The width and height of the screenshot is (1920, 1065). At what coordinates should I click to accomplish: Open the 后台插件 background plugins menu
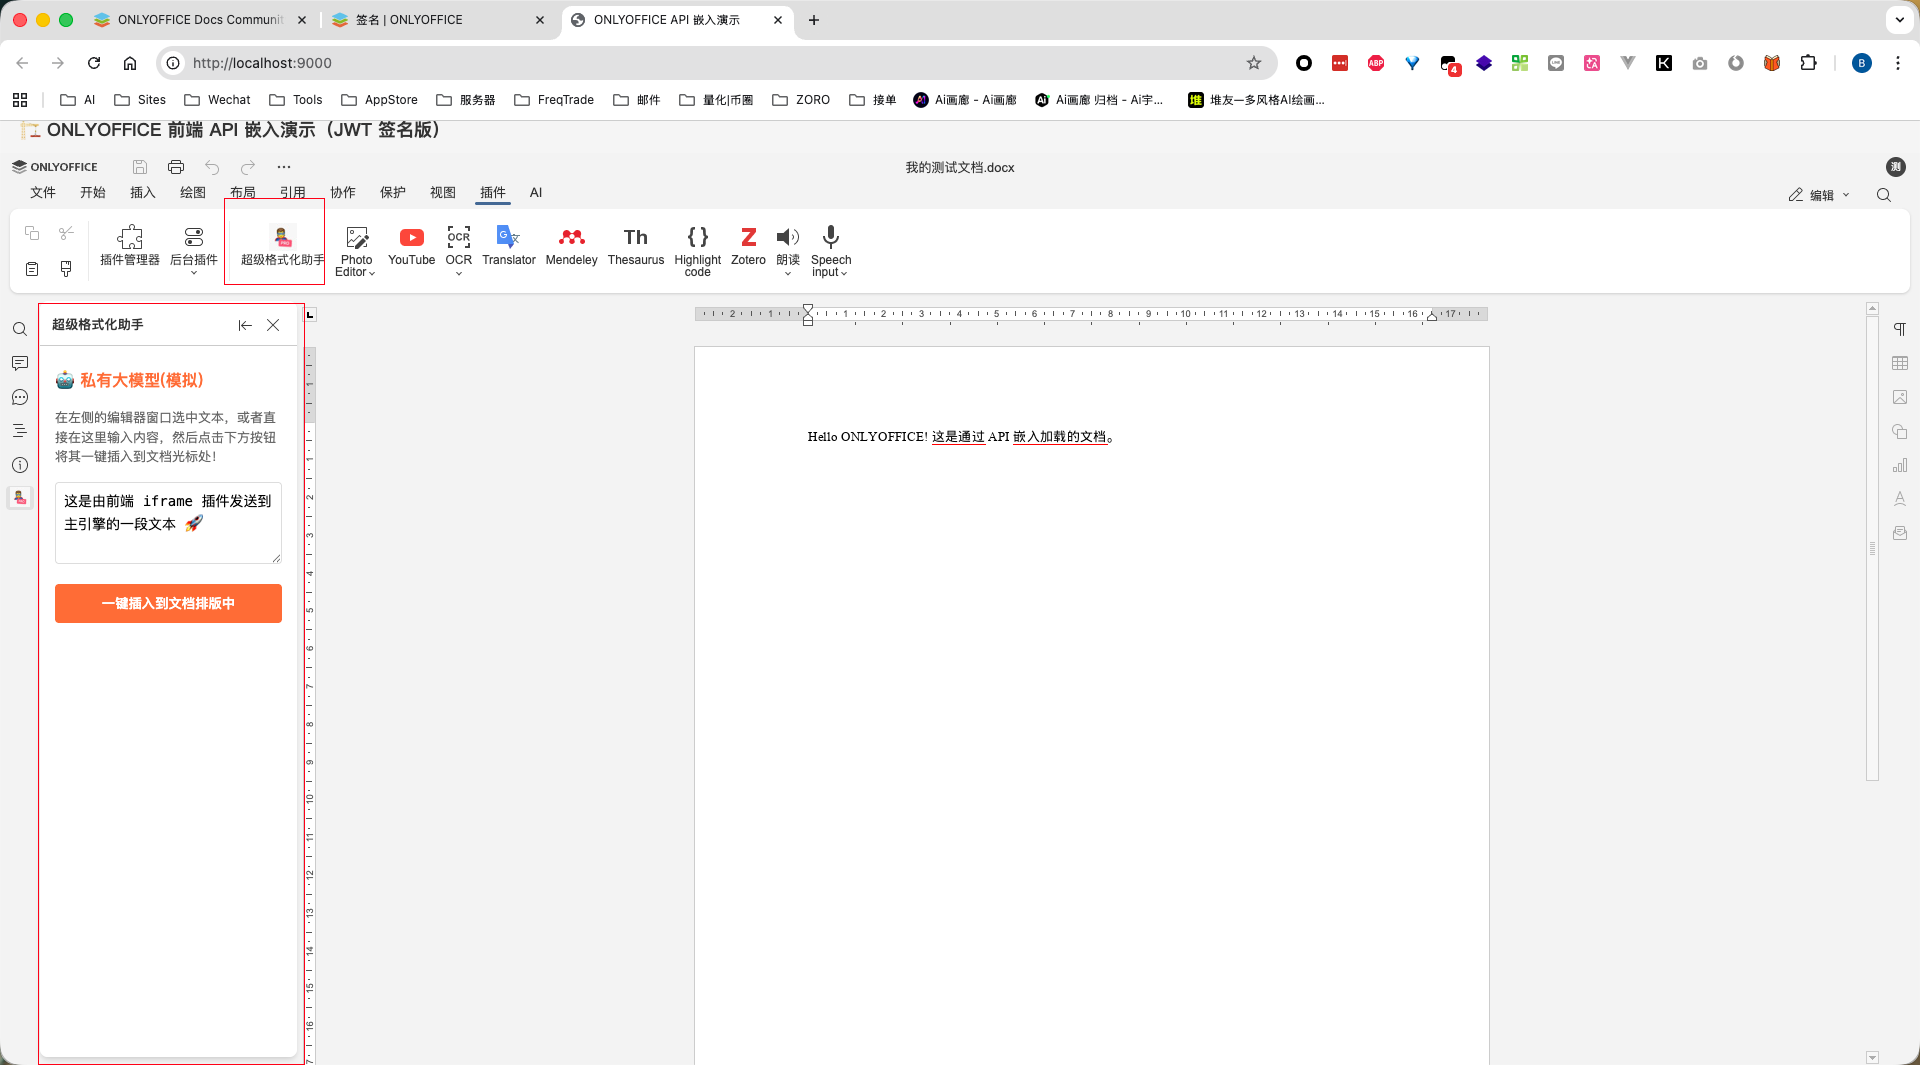(194, 250)
